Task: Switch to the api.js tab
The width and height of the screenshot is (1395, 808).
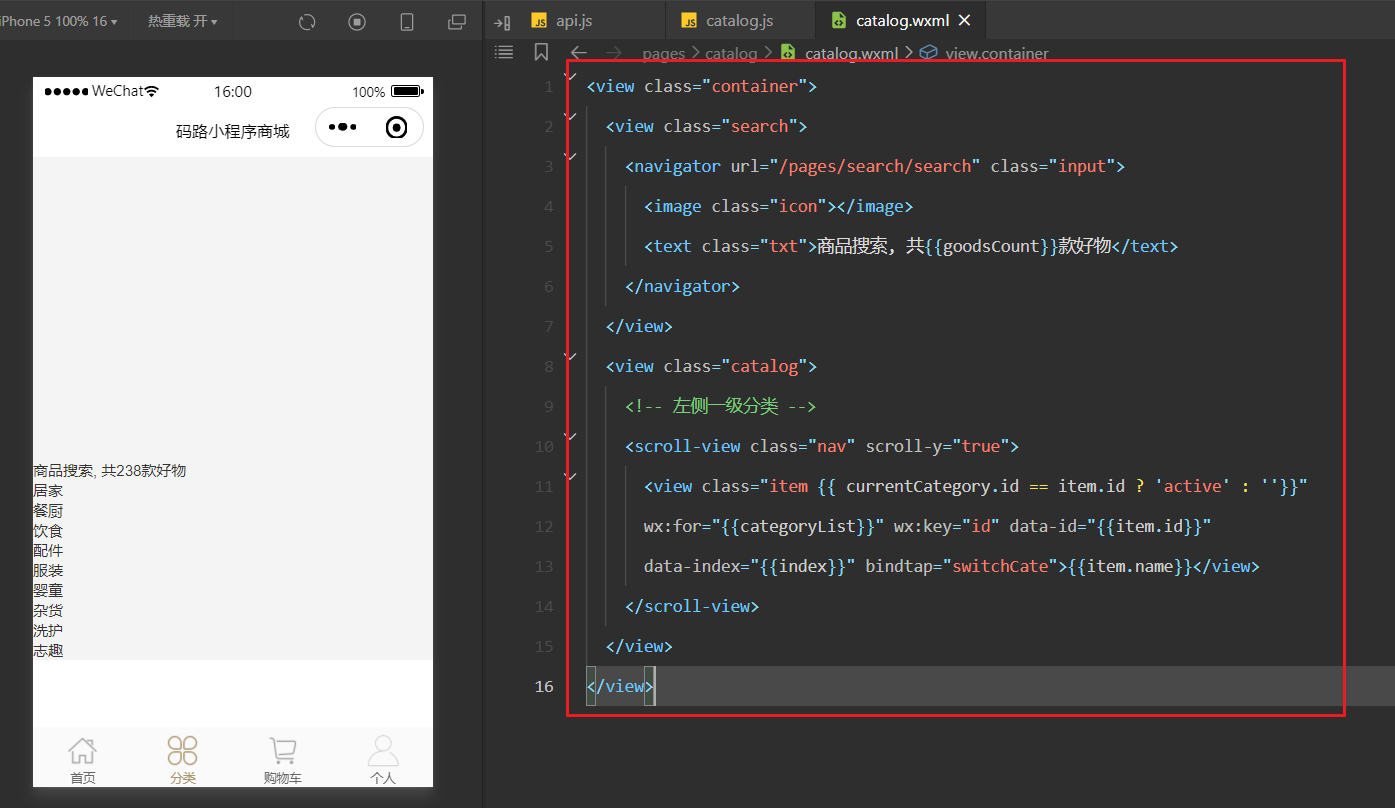Action: (573, 21)
